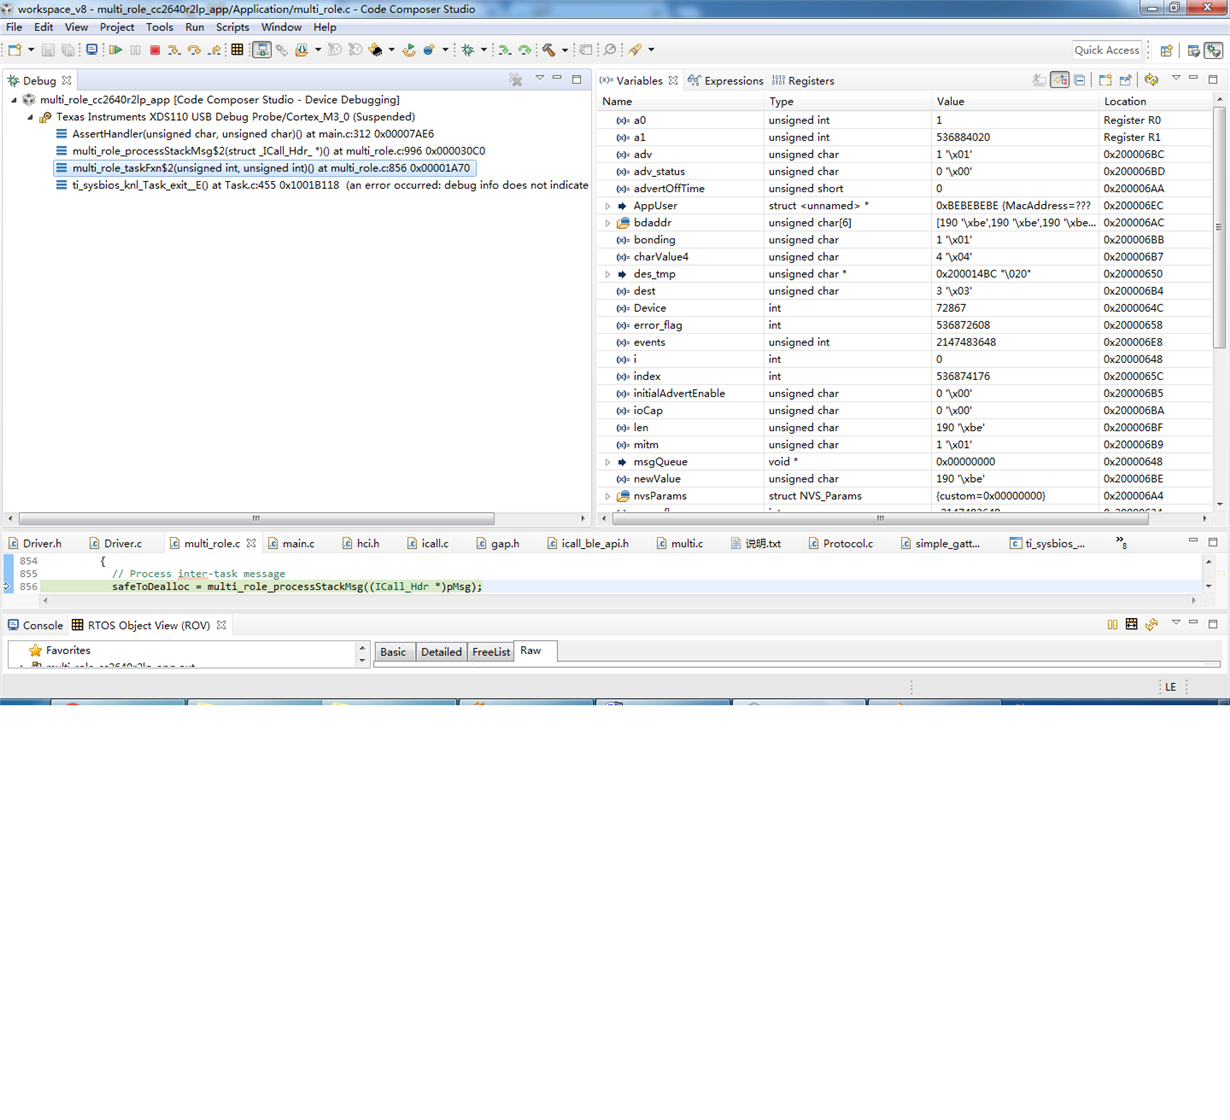Select the Detailed tab in ROV
This screenshot has width=1230, height=1120.
[x=441, y=651]
